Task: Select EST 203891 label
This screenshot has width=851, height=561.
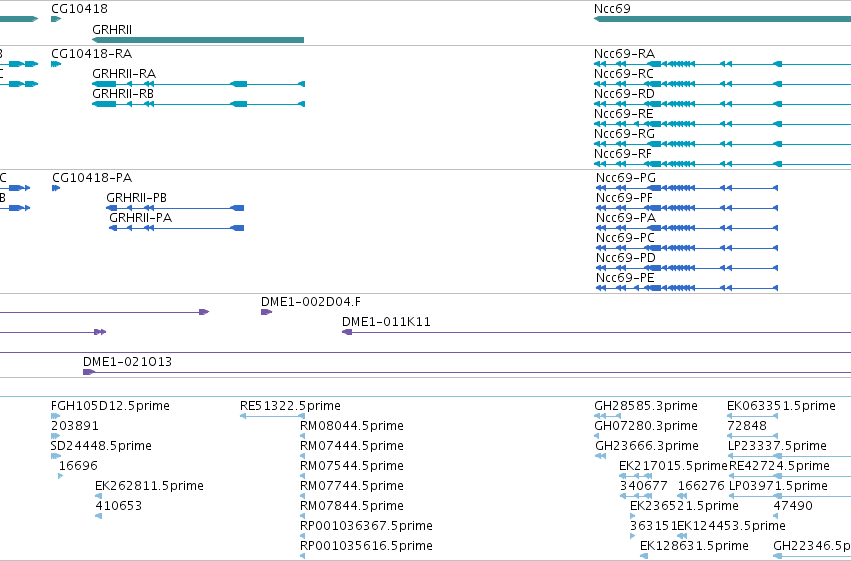Action: pos(75,426)
